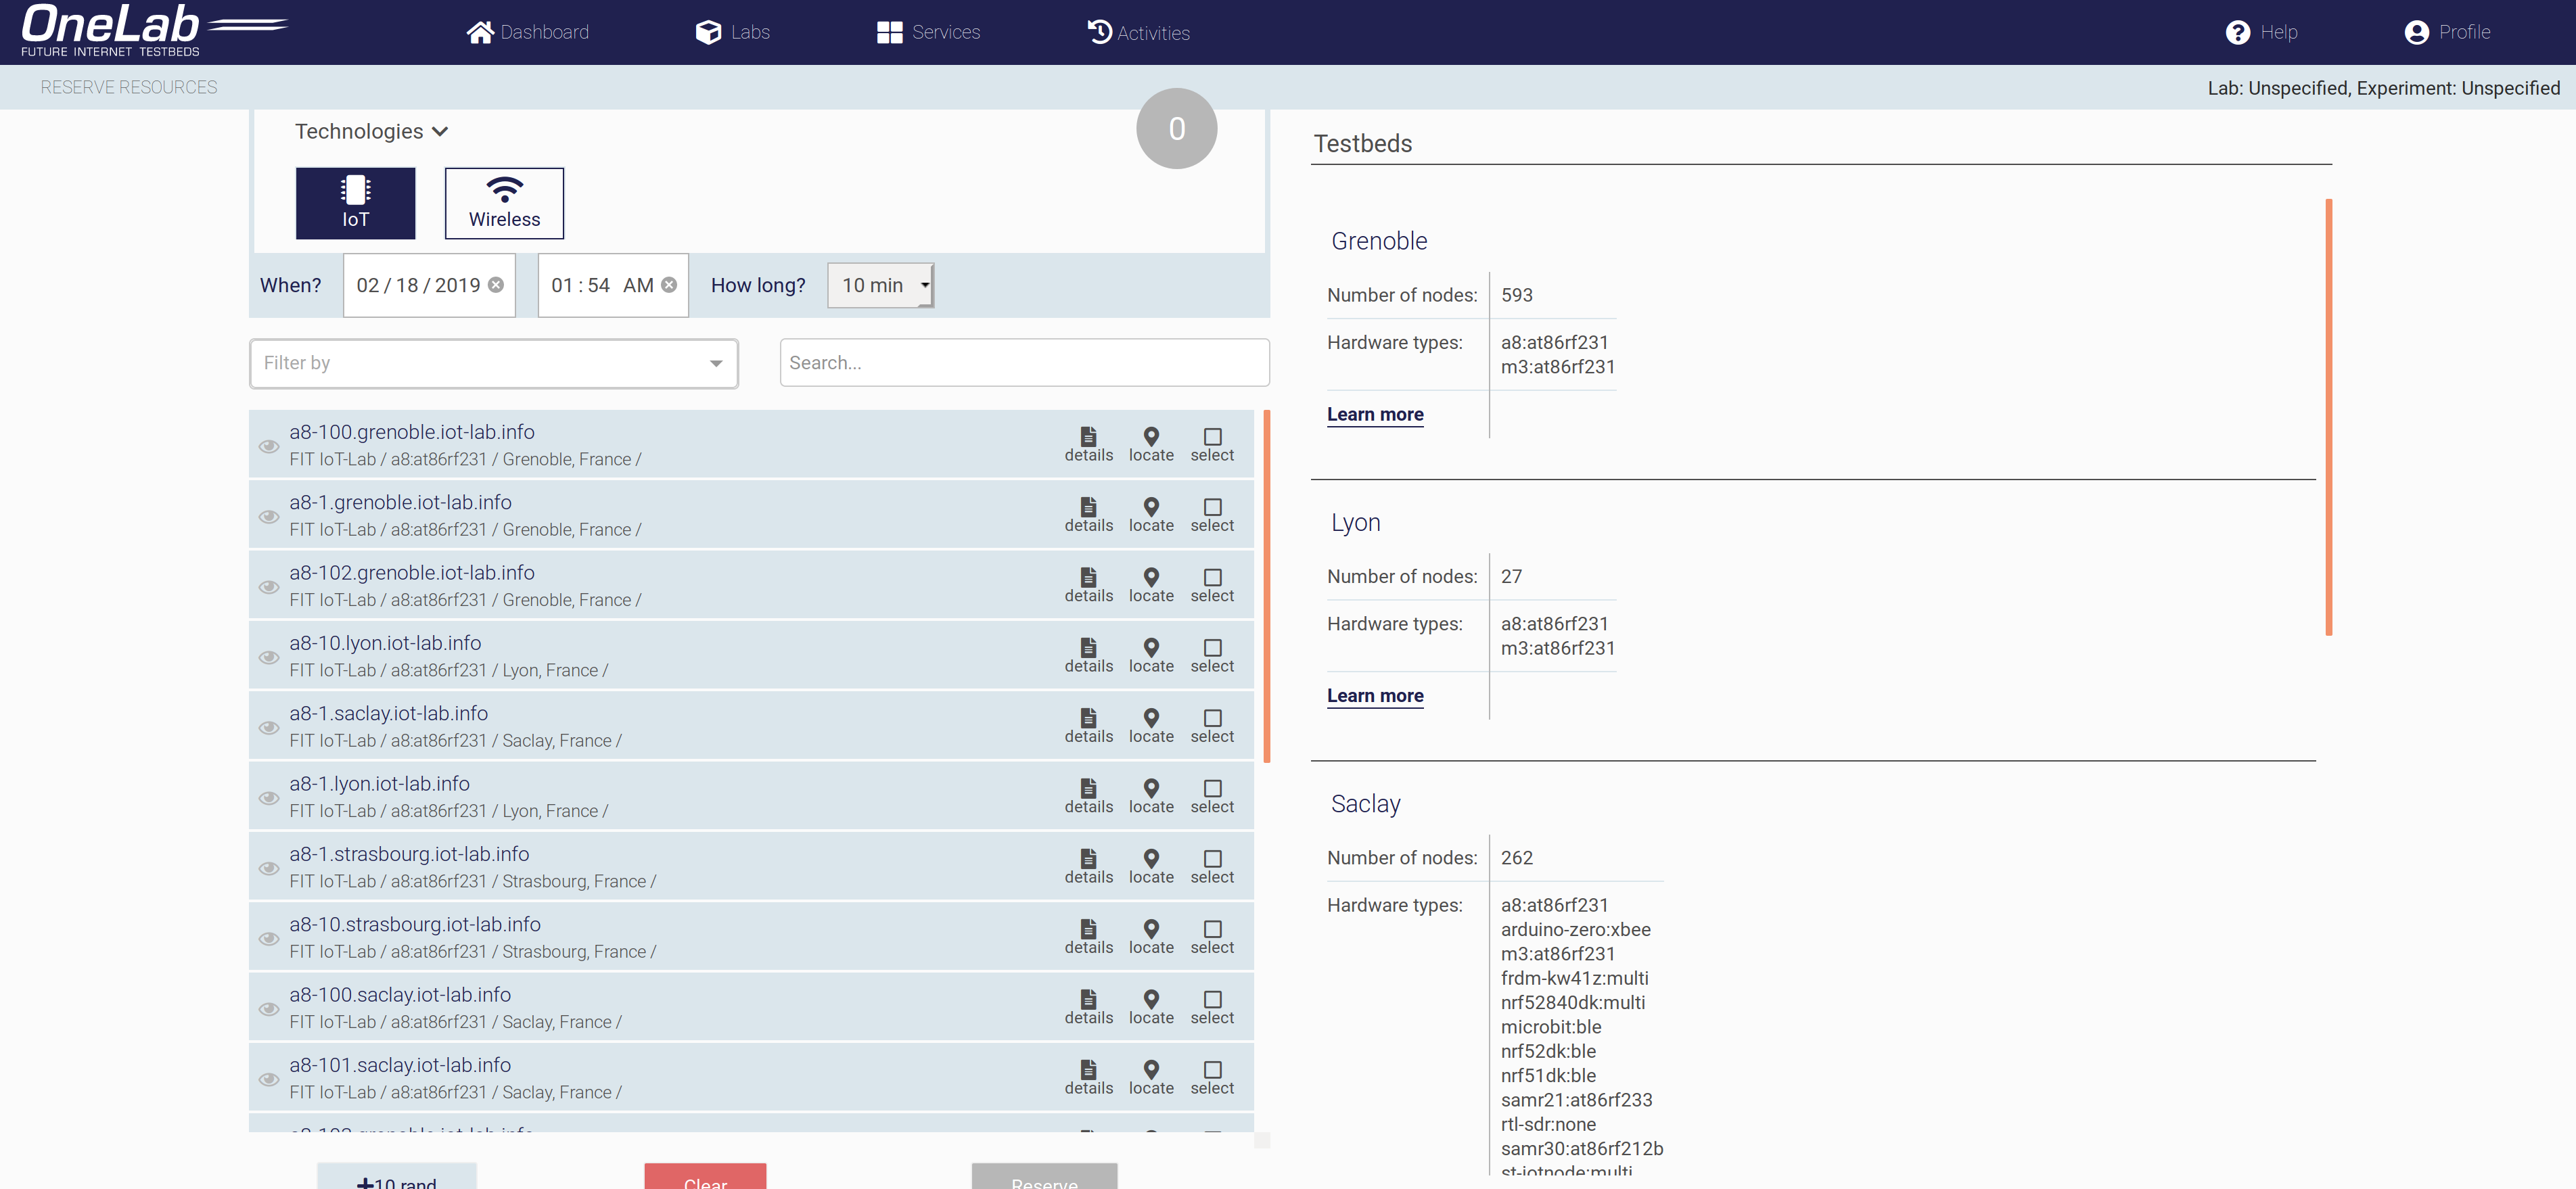Open details for a8-10.lyon.iot-lab.info
Viewport: 2576px width, 1189px height.
(x=1088, y=649)
